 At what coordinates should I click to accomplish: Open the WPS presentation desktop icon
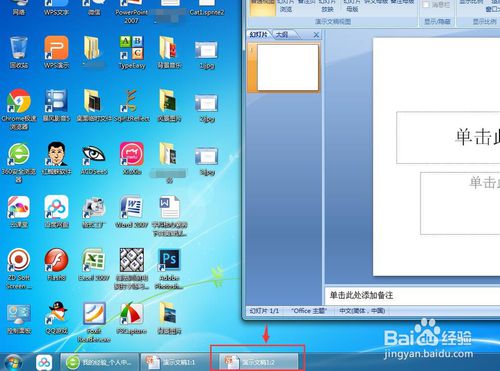click(56, 52)
